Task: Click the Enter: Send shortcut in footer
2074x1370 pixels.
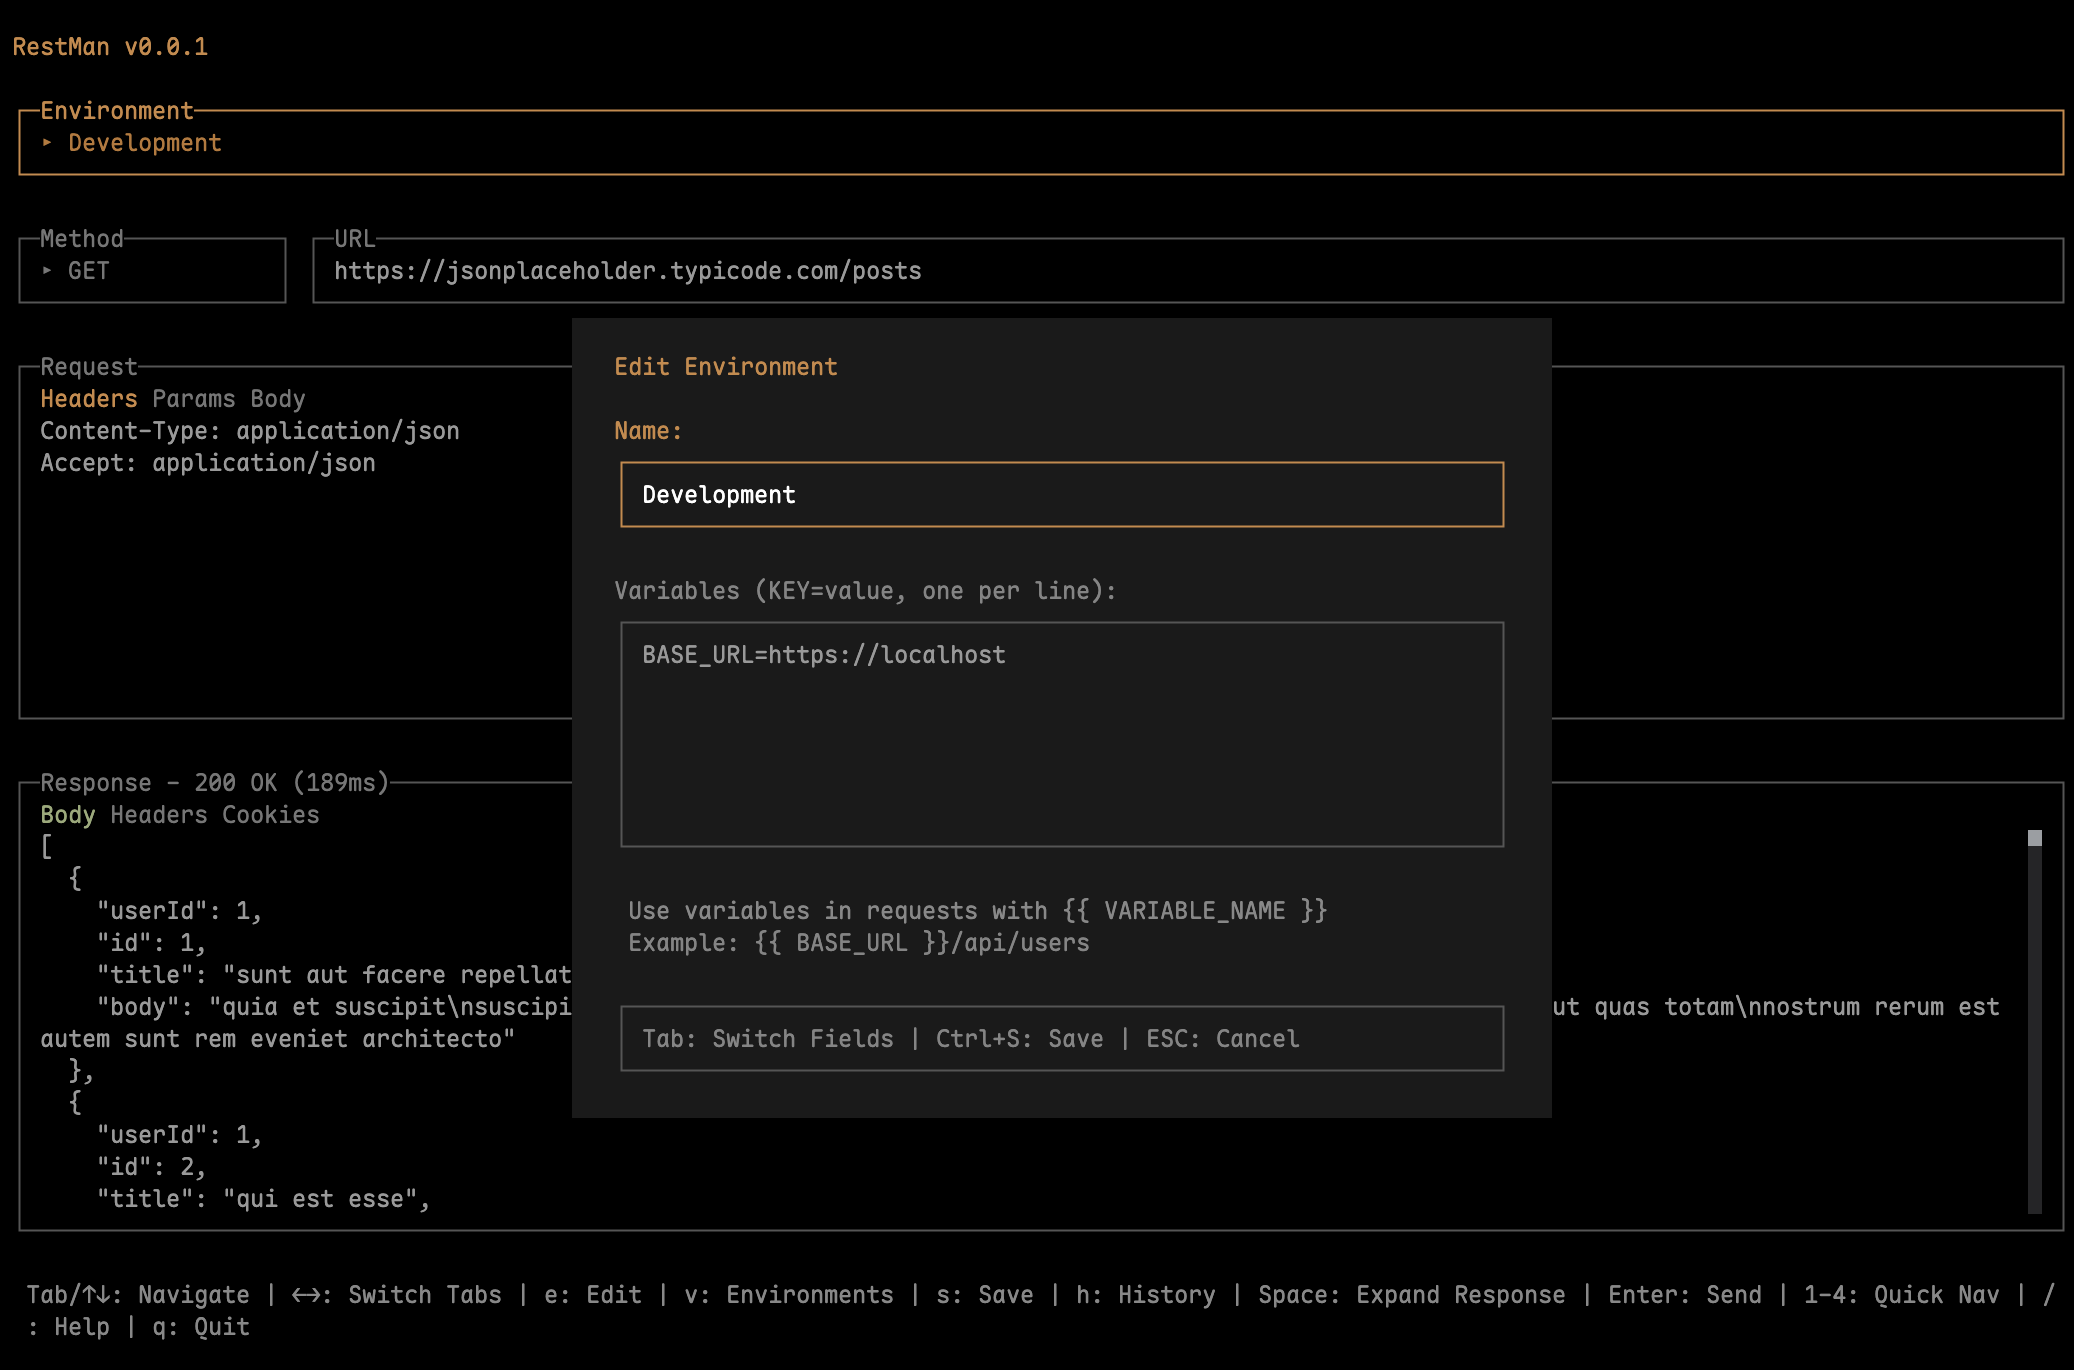Action: (1684, 1295)
